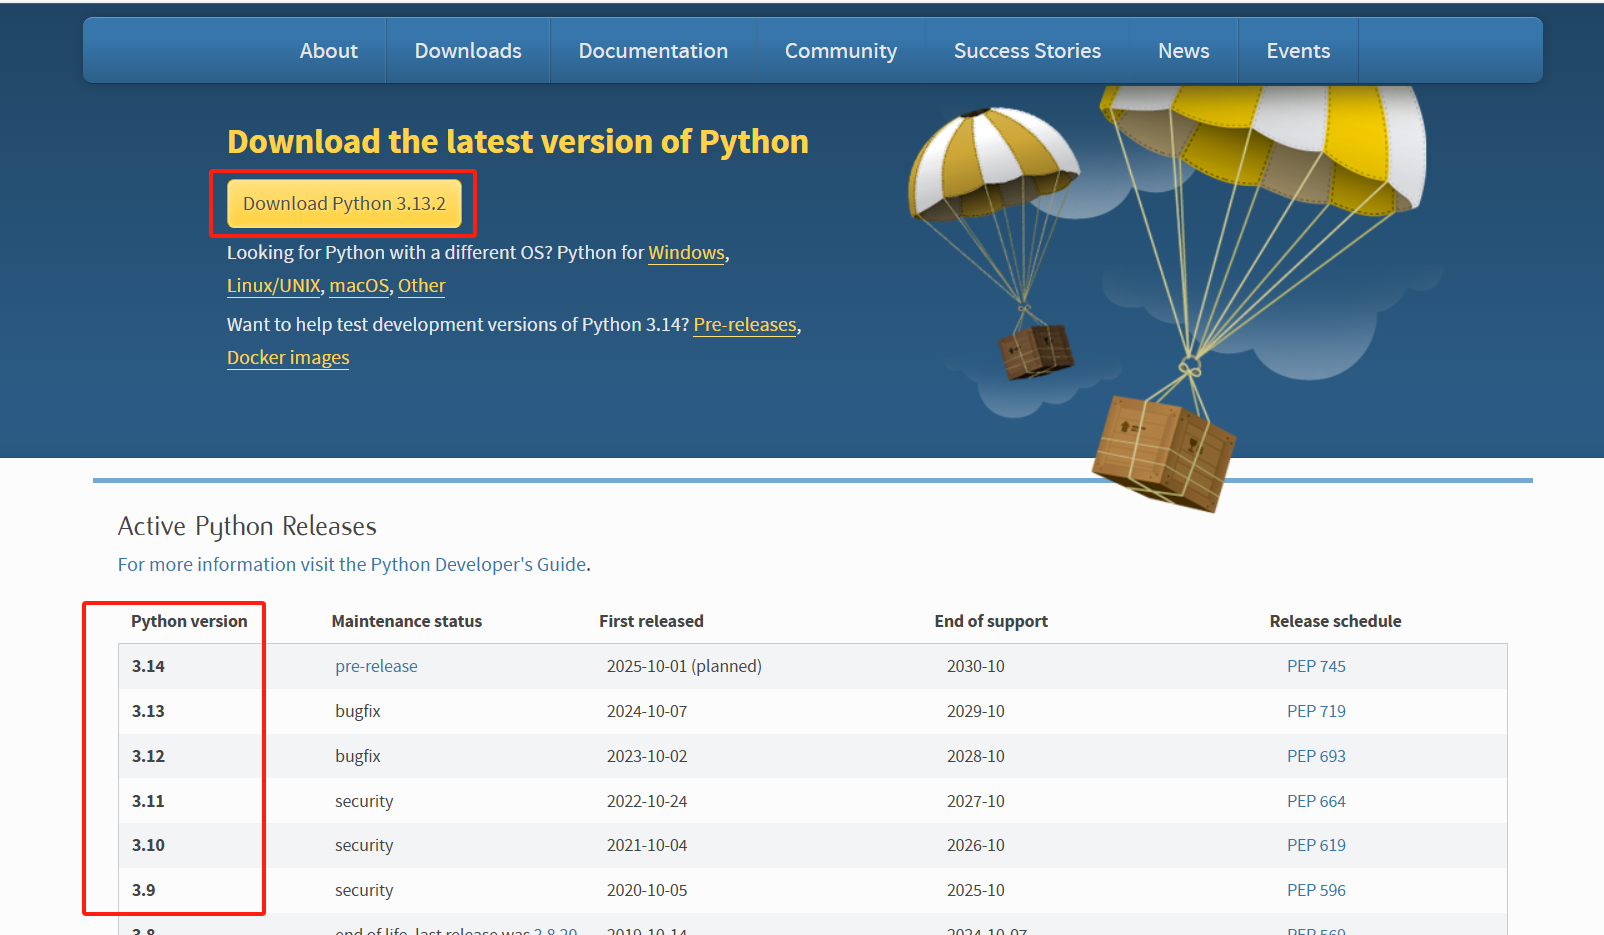Open the Docker images link

click(288, 358)
